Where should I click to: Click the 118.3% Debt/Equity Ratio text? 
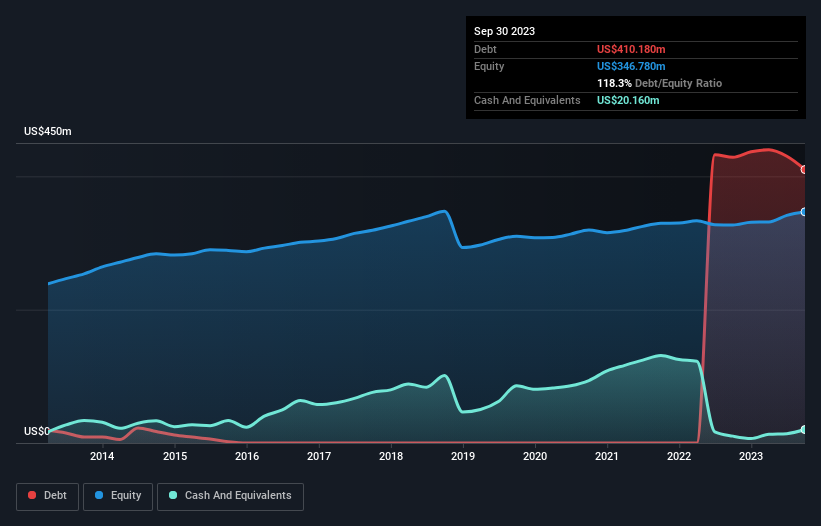point(659,83)
